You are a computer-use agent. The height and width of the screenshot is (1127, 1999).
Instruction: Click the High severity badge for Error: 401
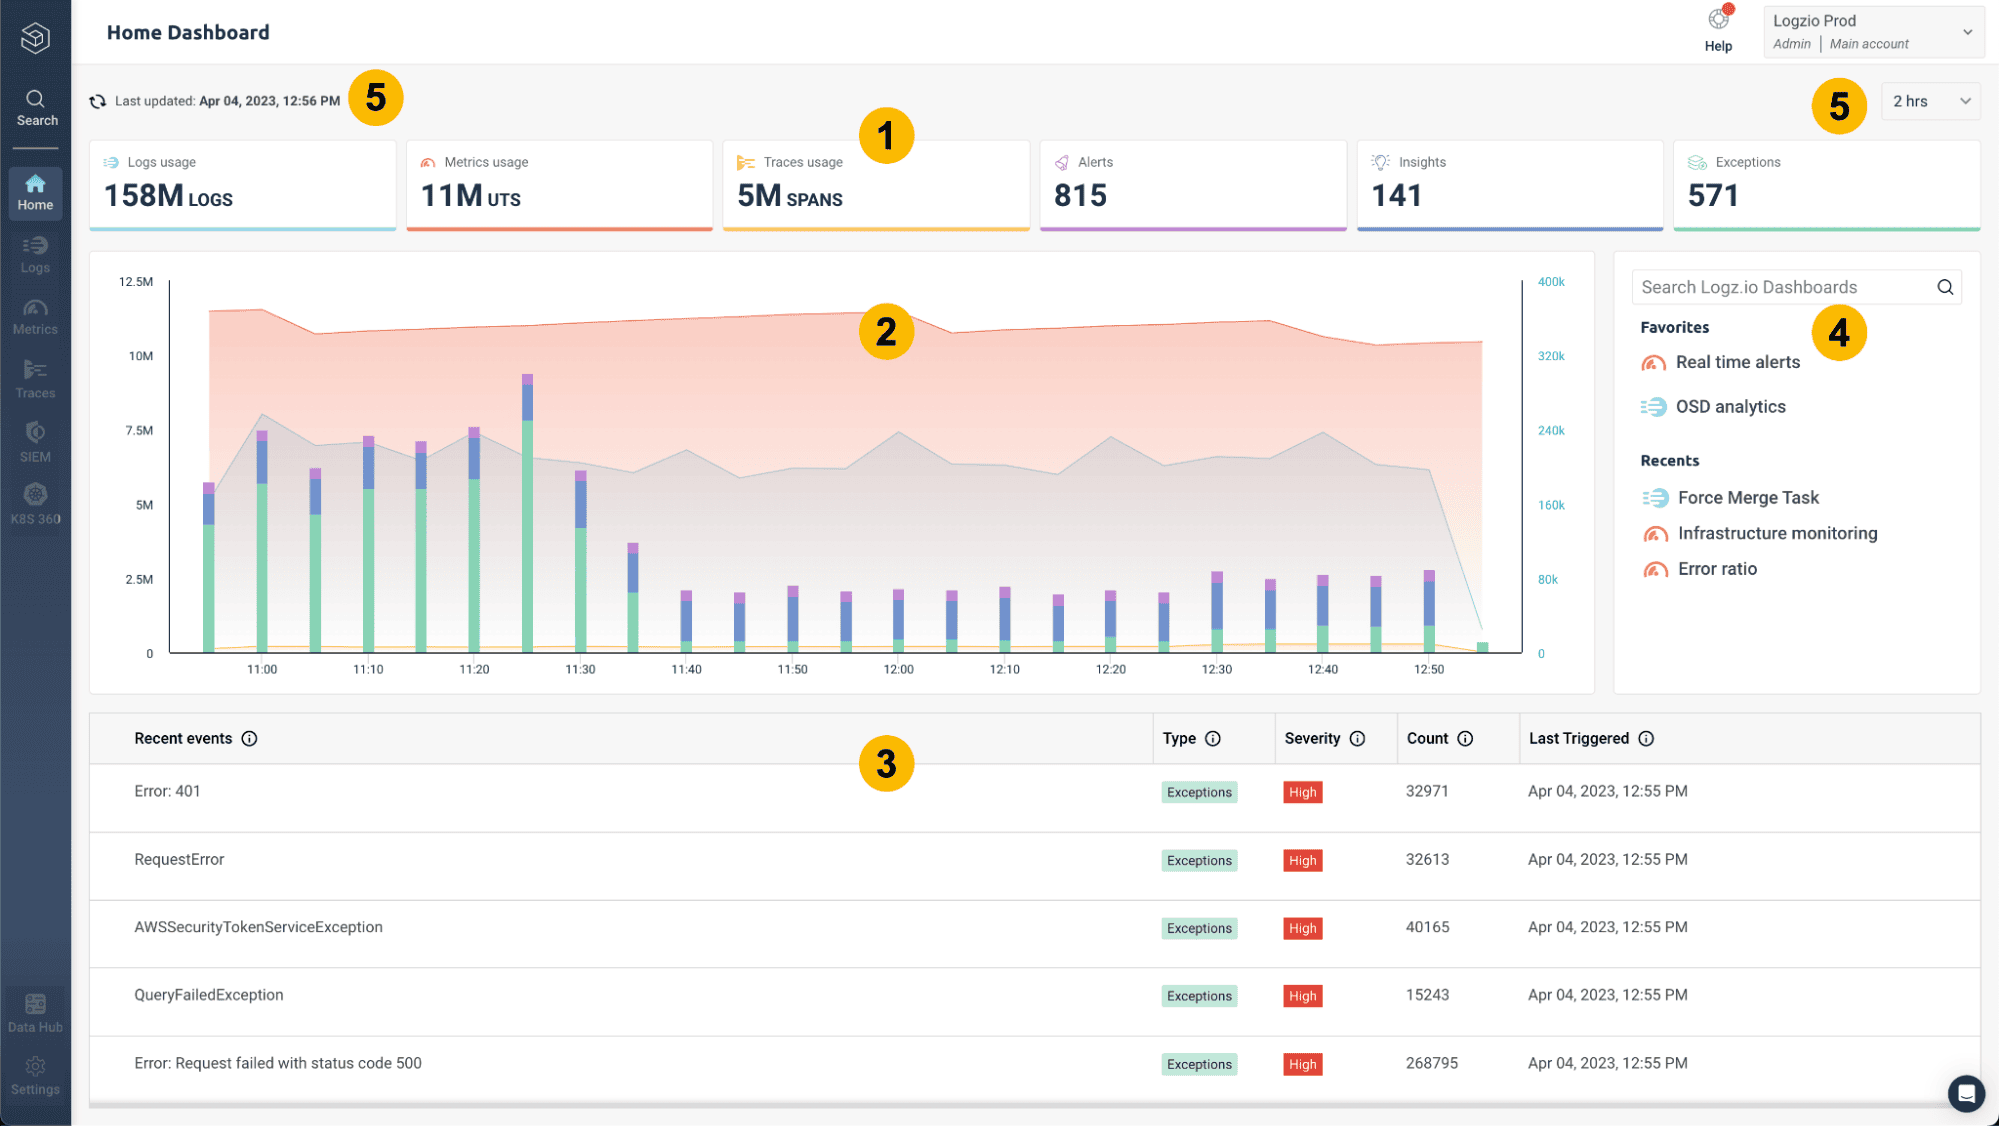[1302, 791]
